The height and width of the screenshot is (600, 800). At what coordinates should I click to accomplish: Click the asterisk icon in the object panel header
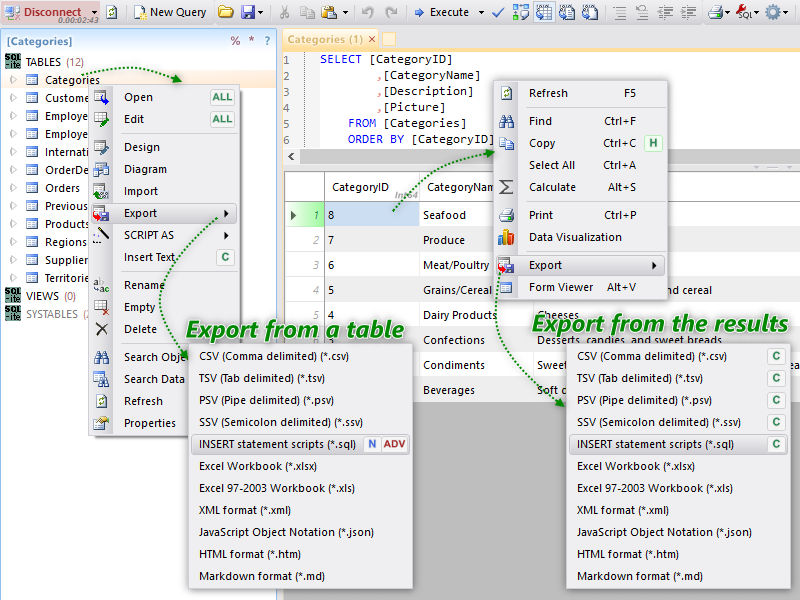(x=252, y=40)
